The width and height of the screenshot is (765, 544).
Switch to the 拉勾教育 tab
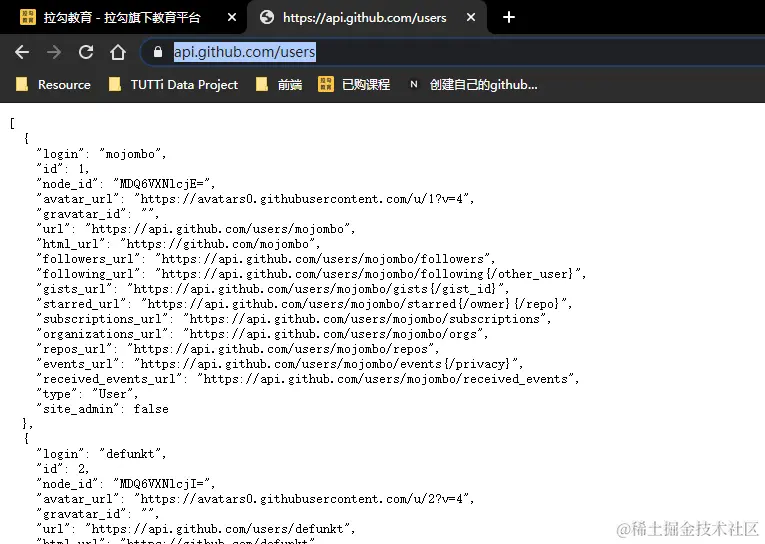pos(124,18)
